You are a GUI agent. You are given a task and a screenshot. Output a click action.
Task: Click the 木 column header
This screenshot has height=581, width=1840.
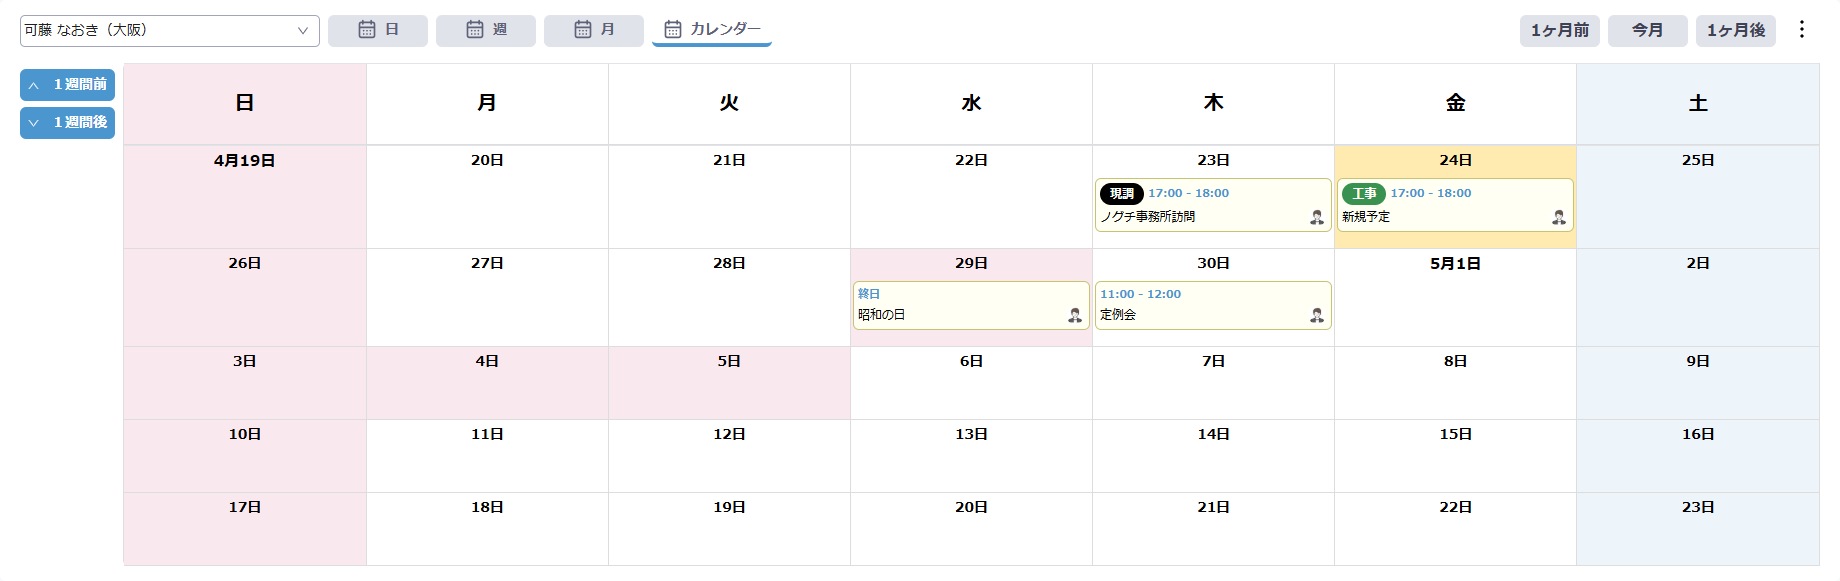pos(1213,104)
